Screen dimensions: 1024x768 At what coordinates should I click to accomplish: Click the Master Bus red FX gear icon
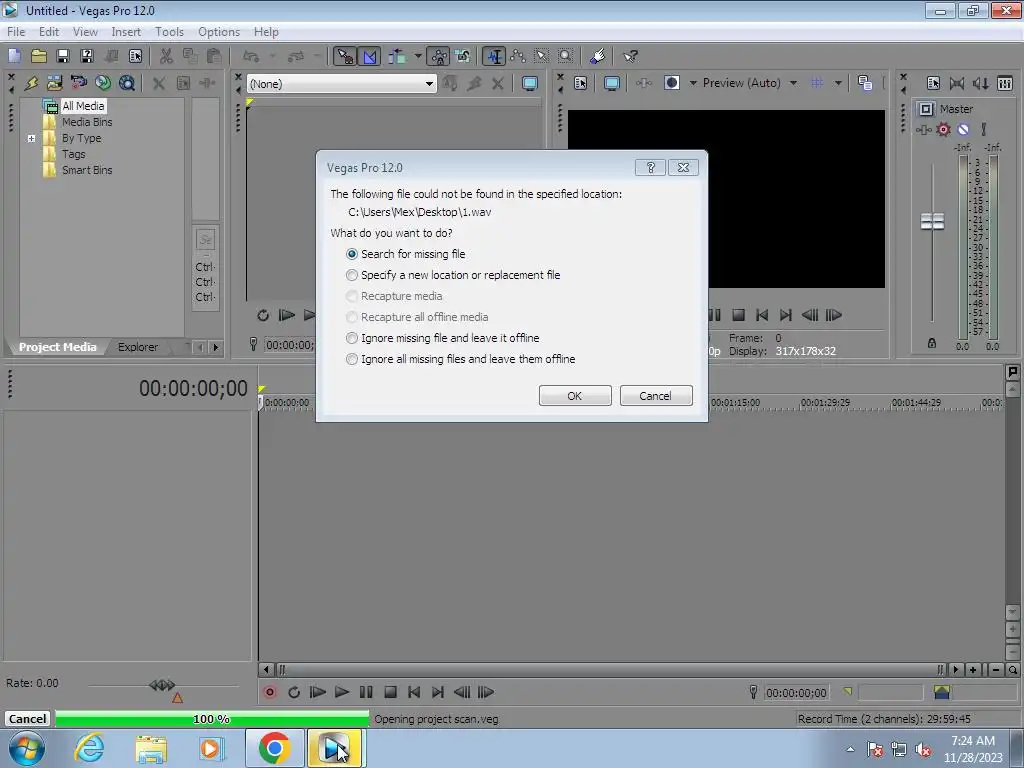(943, 129)
